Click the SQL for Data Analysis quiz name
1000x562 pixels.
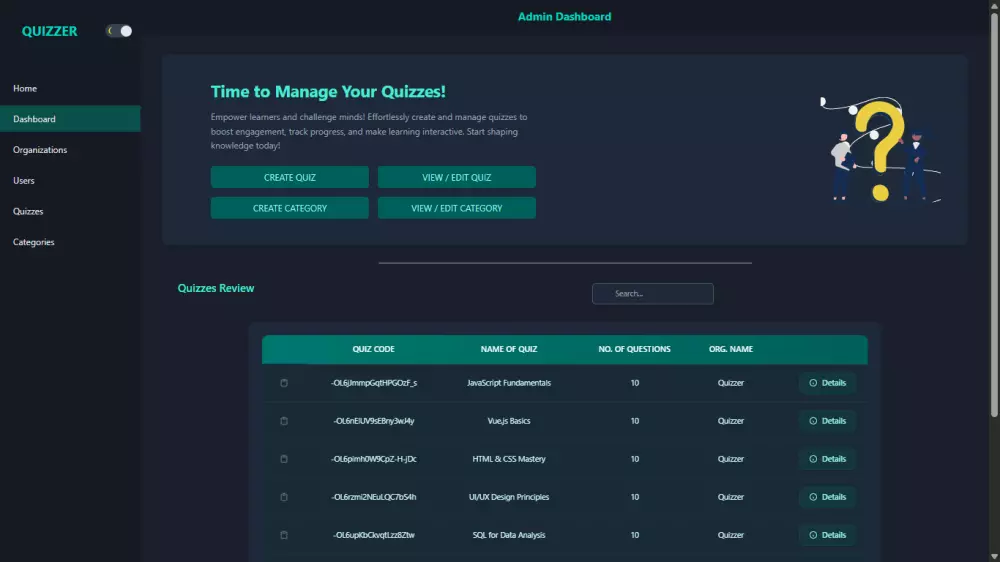point(509,535)
